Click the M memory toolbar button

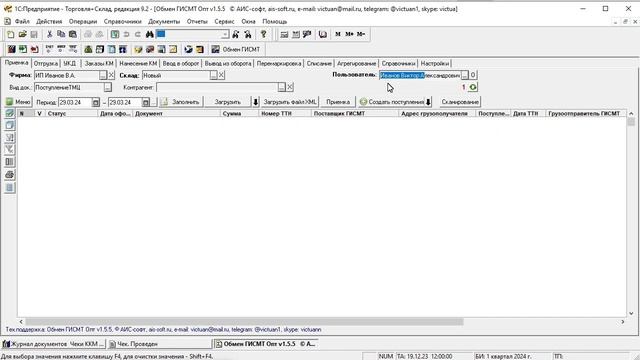click(338, 34)
